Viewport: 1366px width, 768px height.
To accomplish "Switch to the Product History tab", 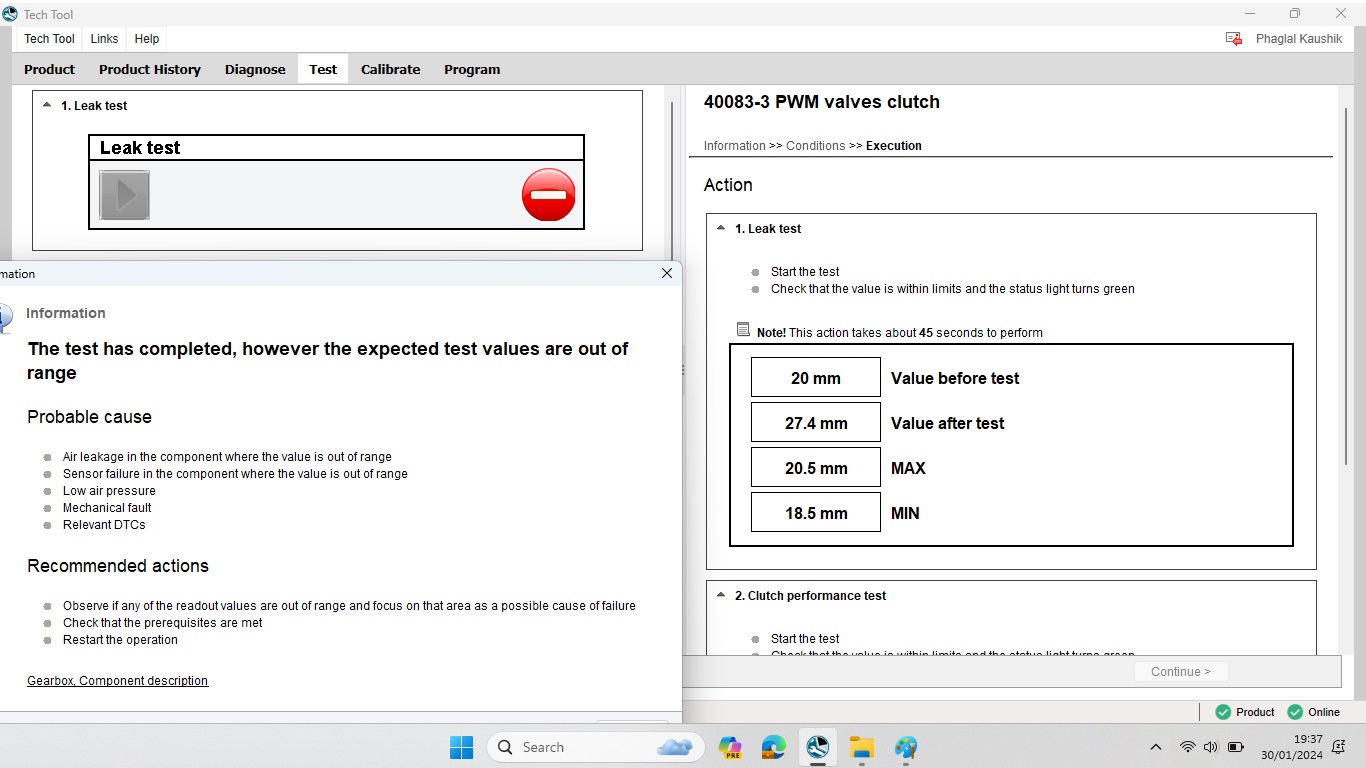I will coord(150,69).
